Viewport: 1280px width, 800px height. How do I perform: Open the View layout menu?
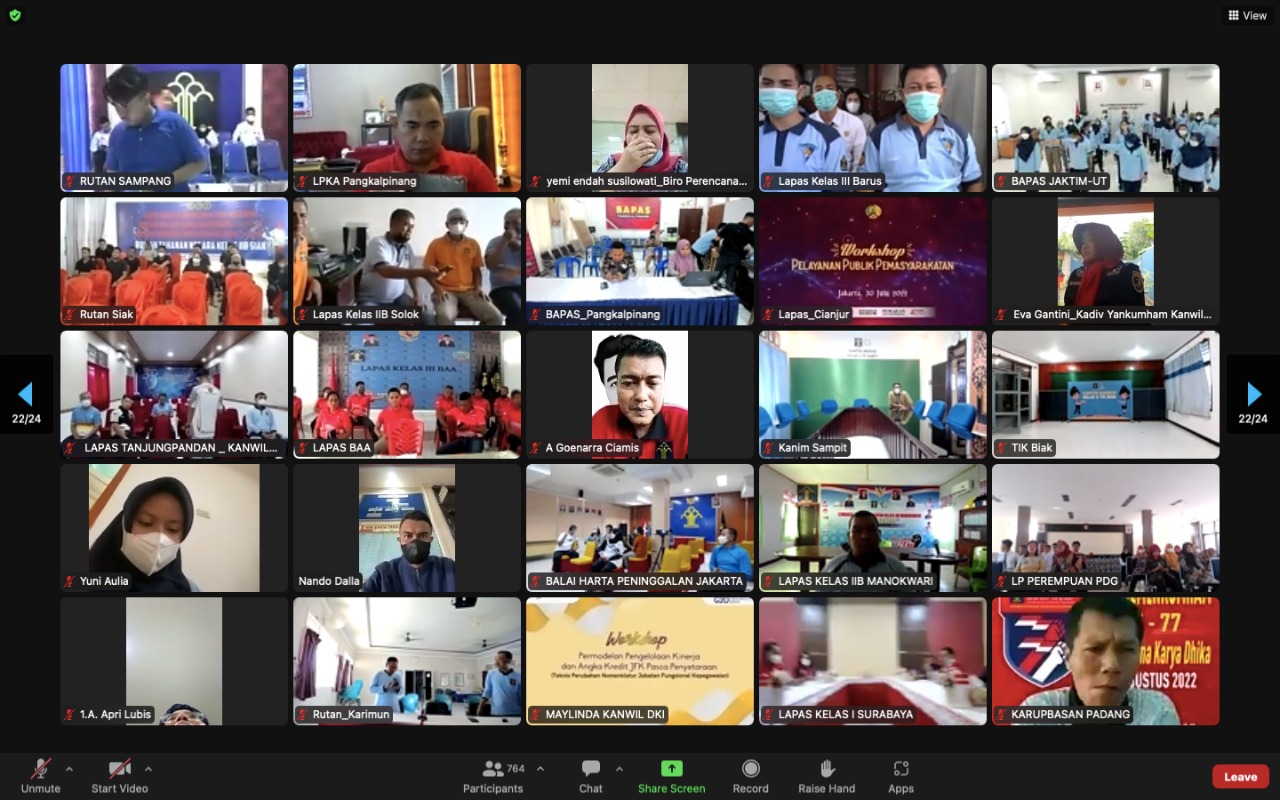pos(1247,15)
